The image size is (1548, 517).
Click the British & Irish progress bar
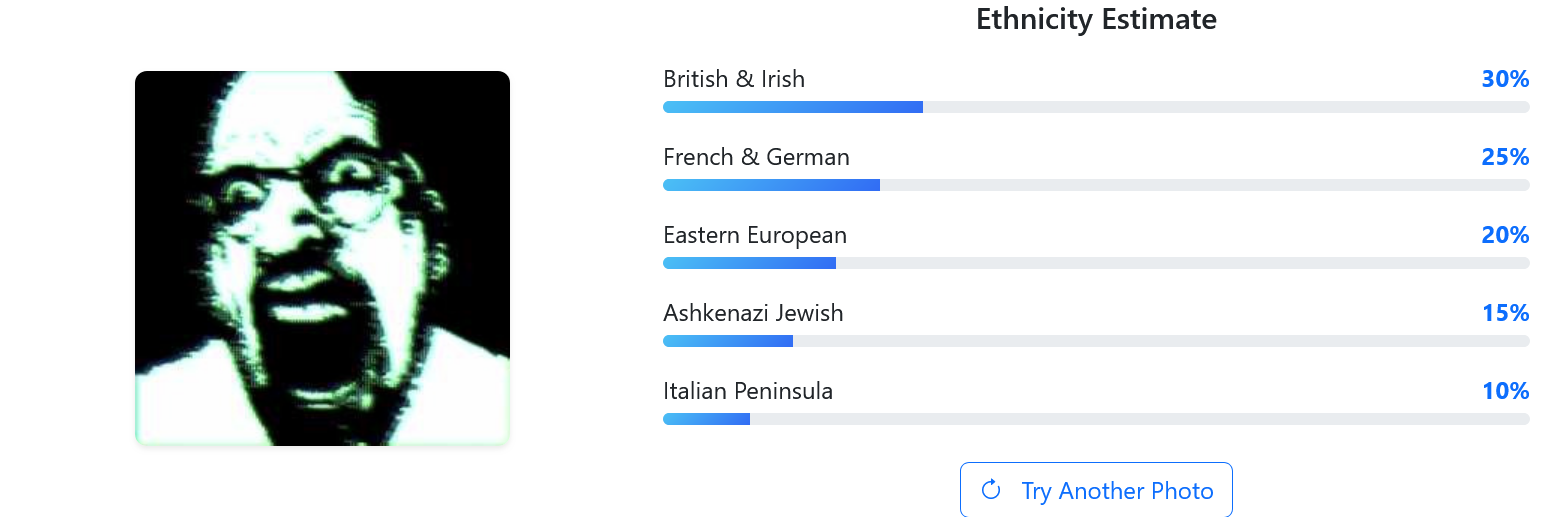(1096, 107)
